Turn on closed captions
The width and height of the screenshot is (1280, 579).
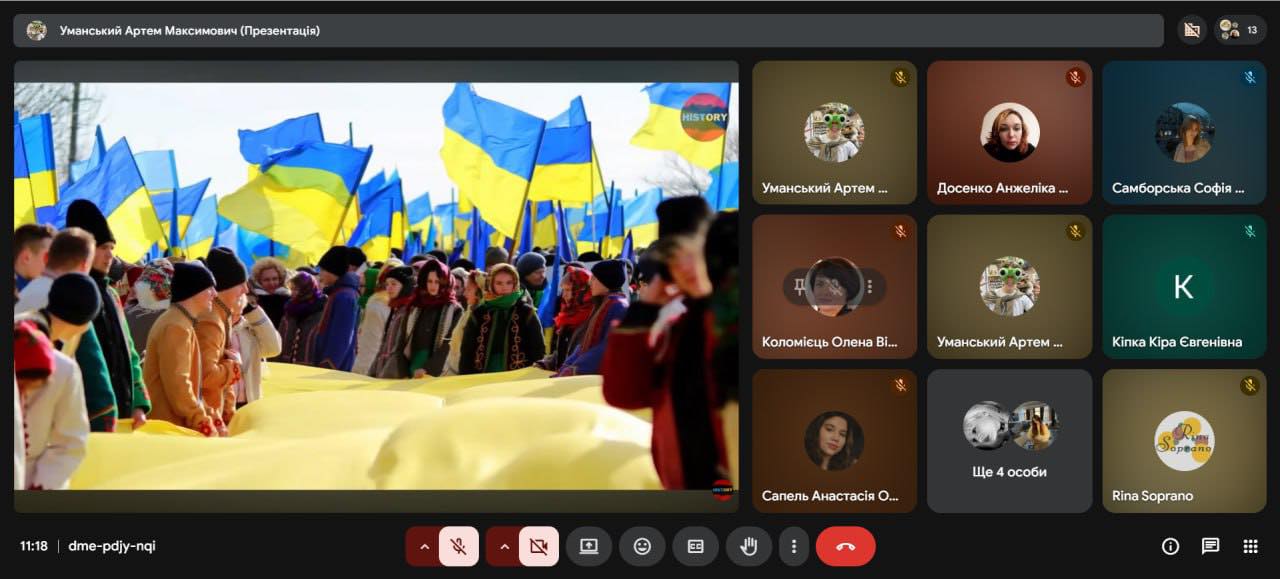[695, 546]
